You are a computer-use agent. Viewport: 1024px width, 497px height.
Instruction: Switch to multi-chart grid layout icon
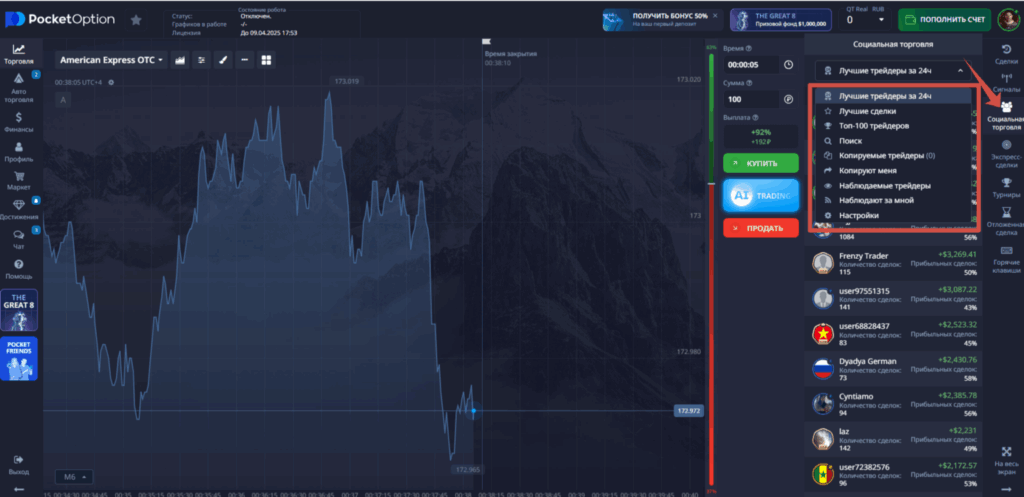click(266, 60)
